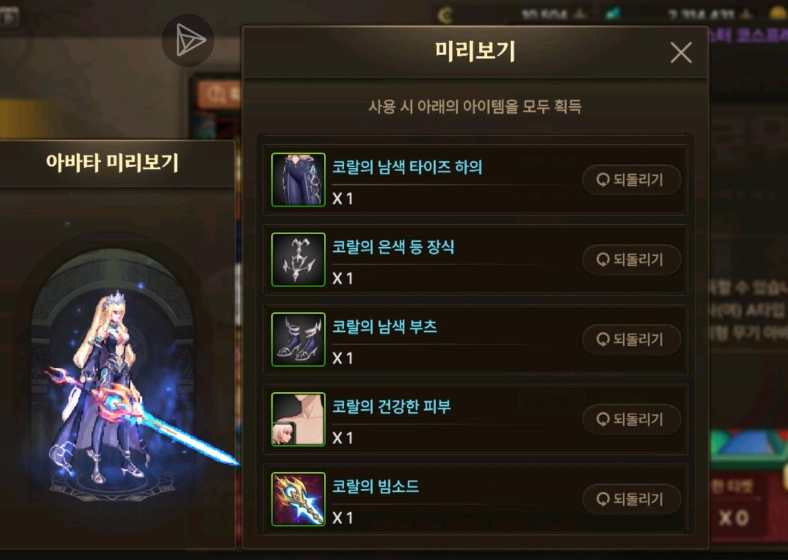
Task: Click the healthy skin item icon
Action: click(x=298, y=419)
